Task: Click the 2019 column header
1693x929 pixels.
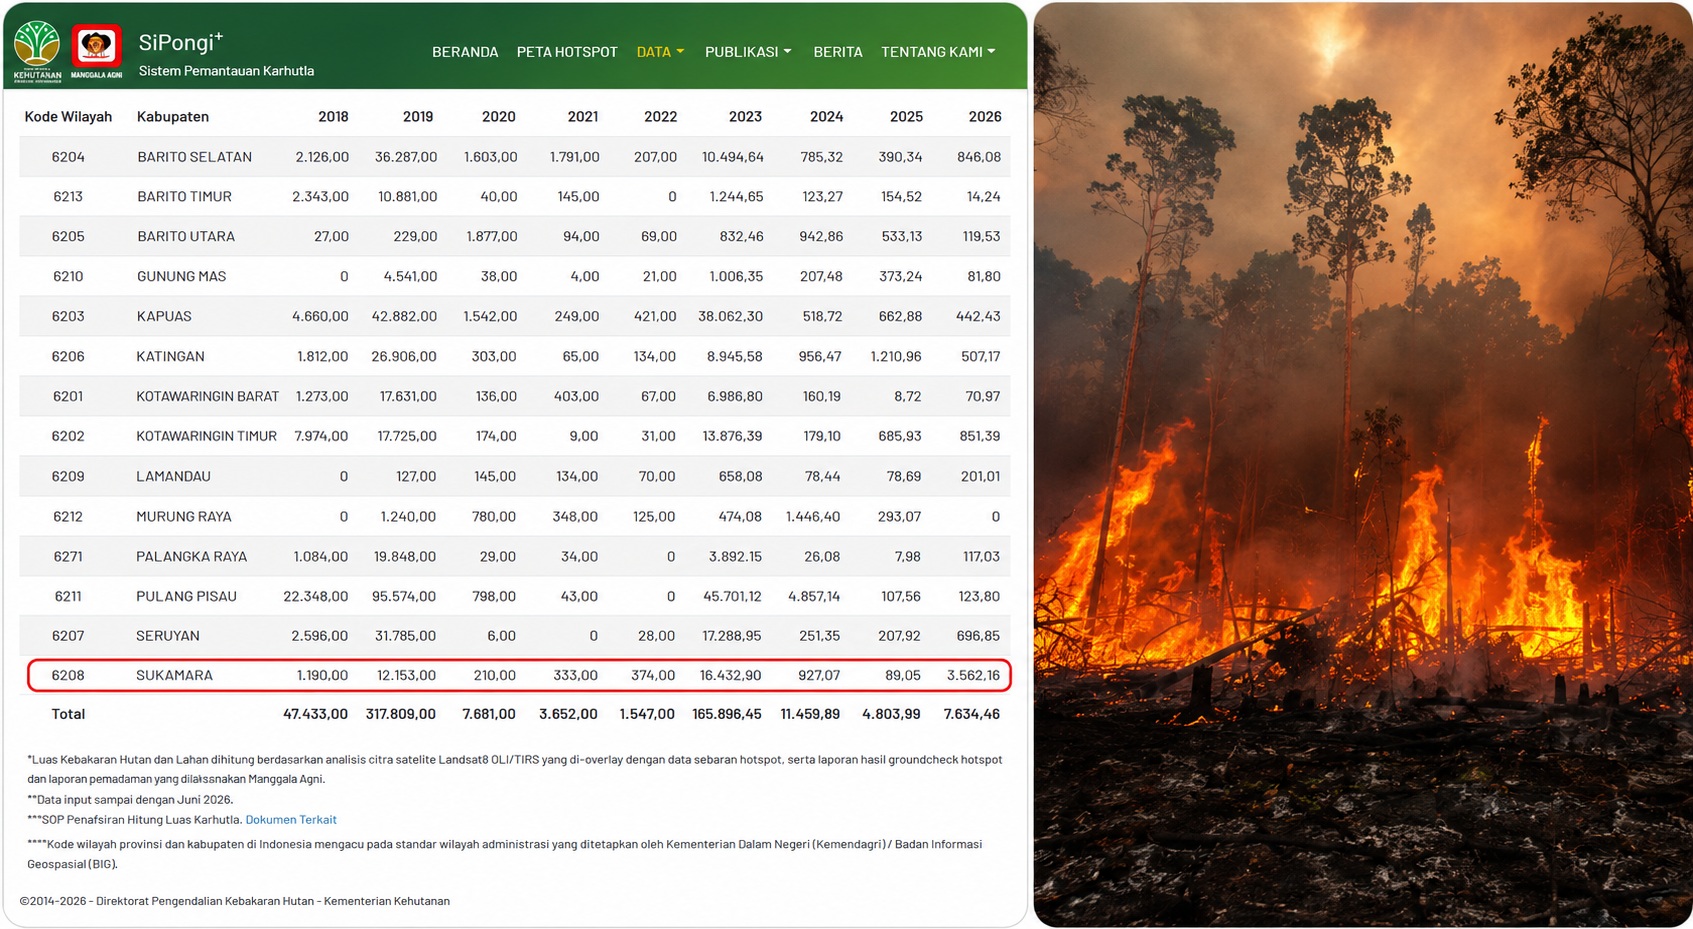Action: pos(418,117)
